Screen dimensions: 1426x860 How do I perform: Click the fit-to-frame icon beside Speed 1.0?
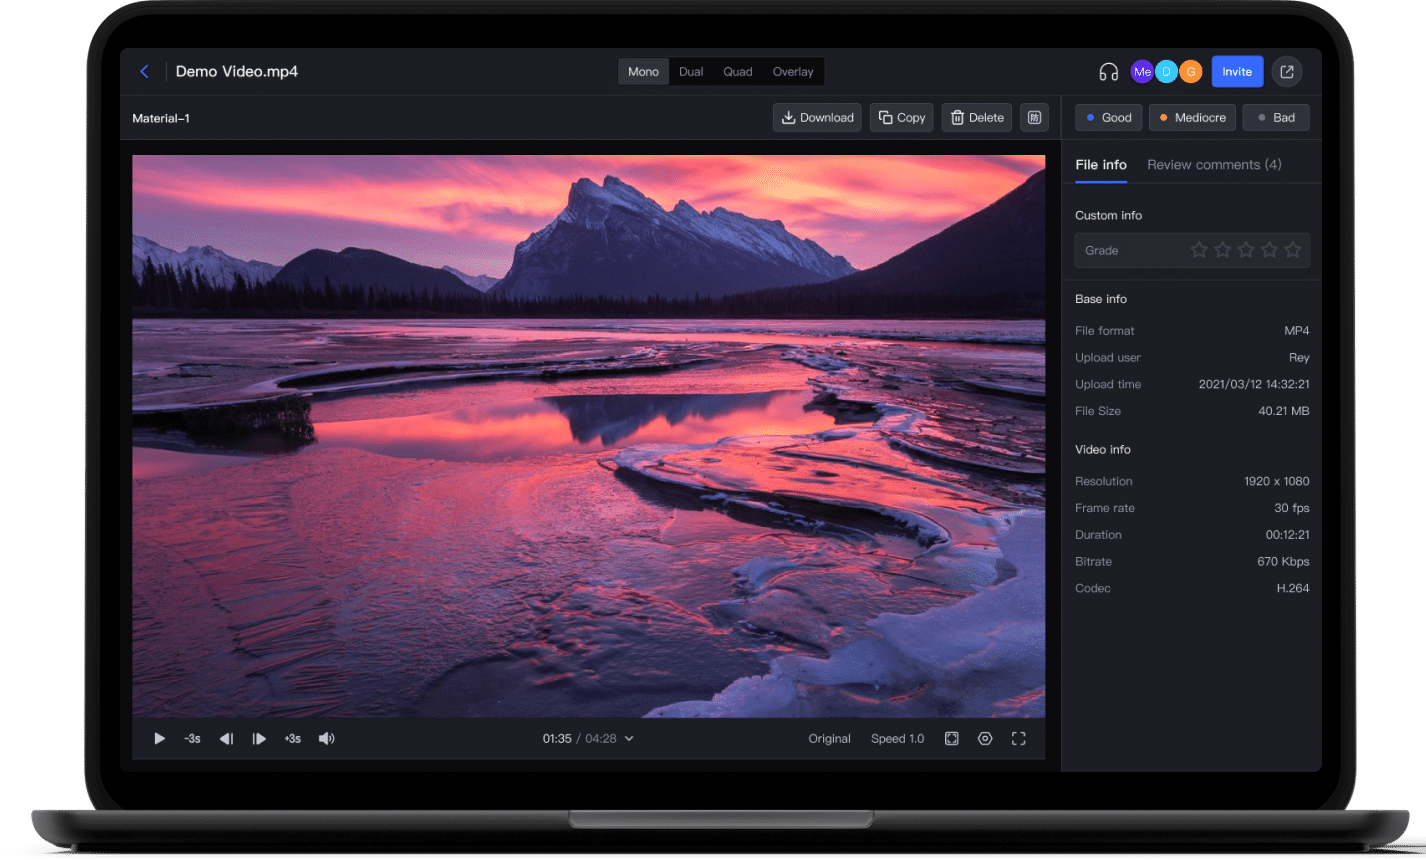pyautogui.click(x=952, y=739)
